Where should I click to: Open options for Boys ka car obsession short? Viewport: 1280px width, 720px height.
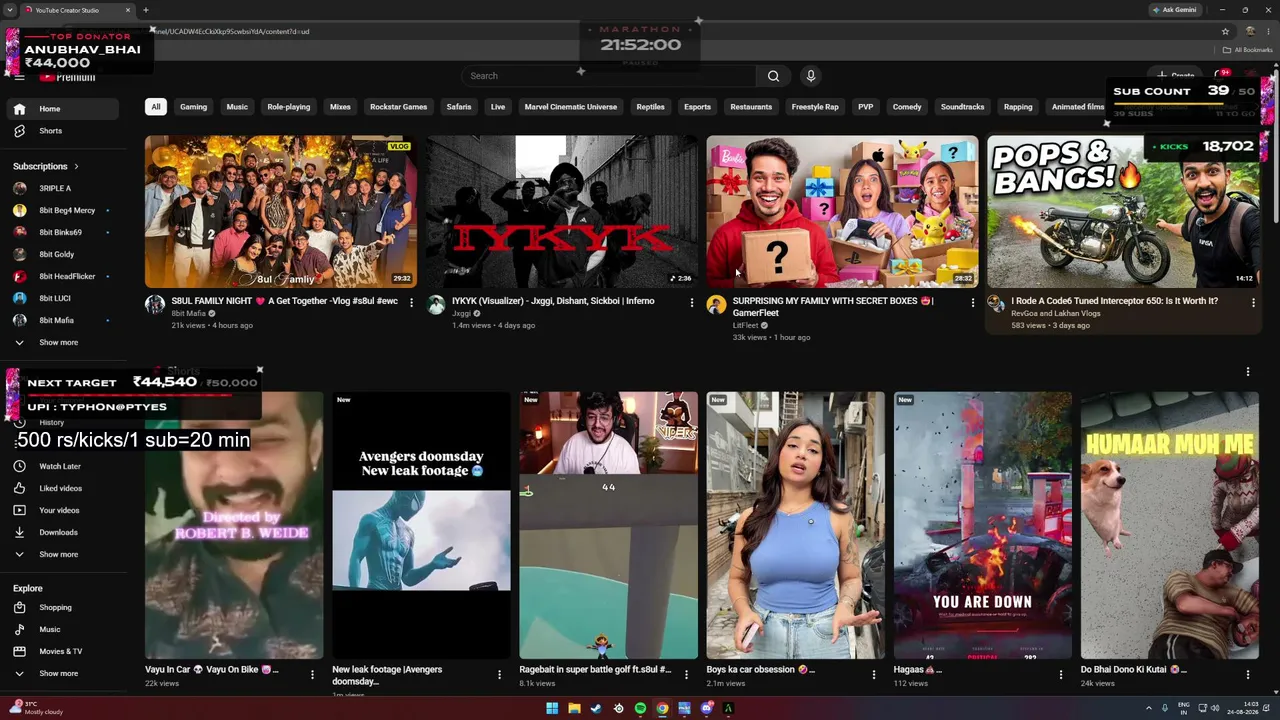click(873, 675)
